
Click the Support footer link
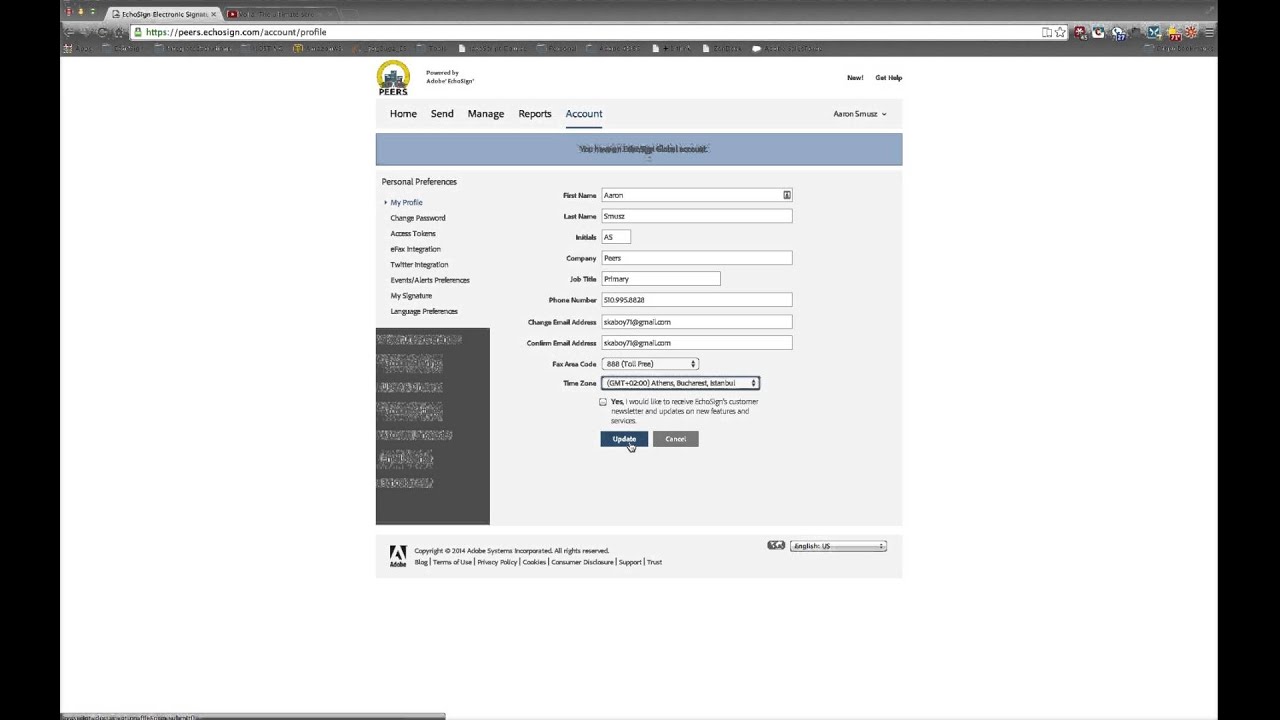[630, 562]
